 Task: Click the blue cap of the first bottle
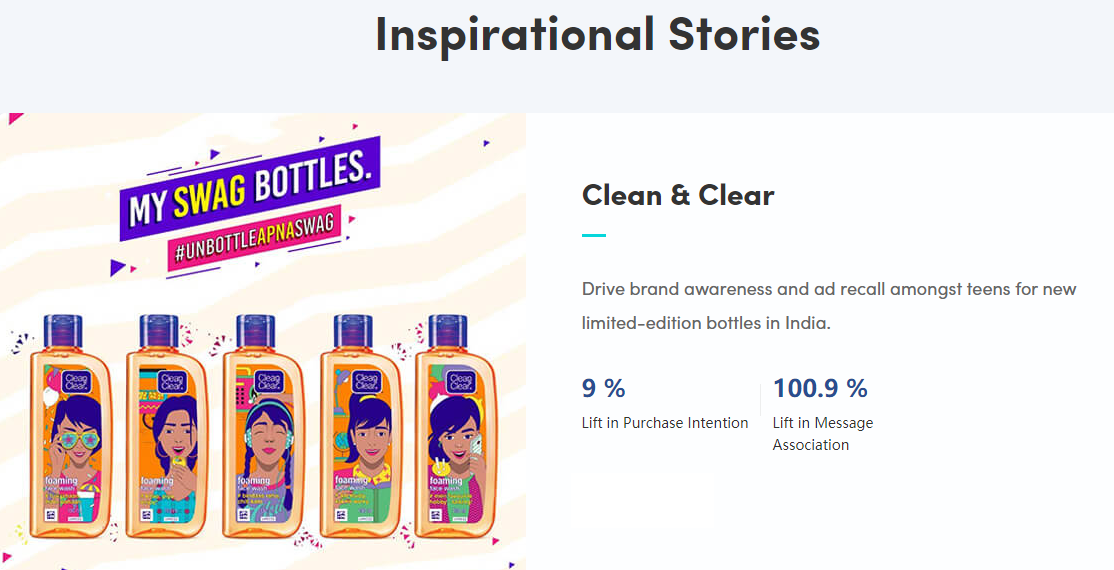pos(63,333)
